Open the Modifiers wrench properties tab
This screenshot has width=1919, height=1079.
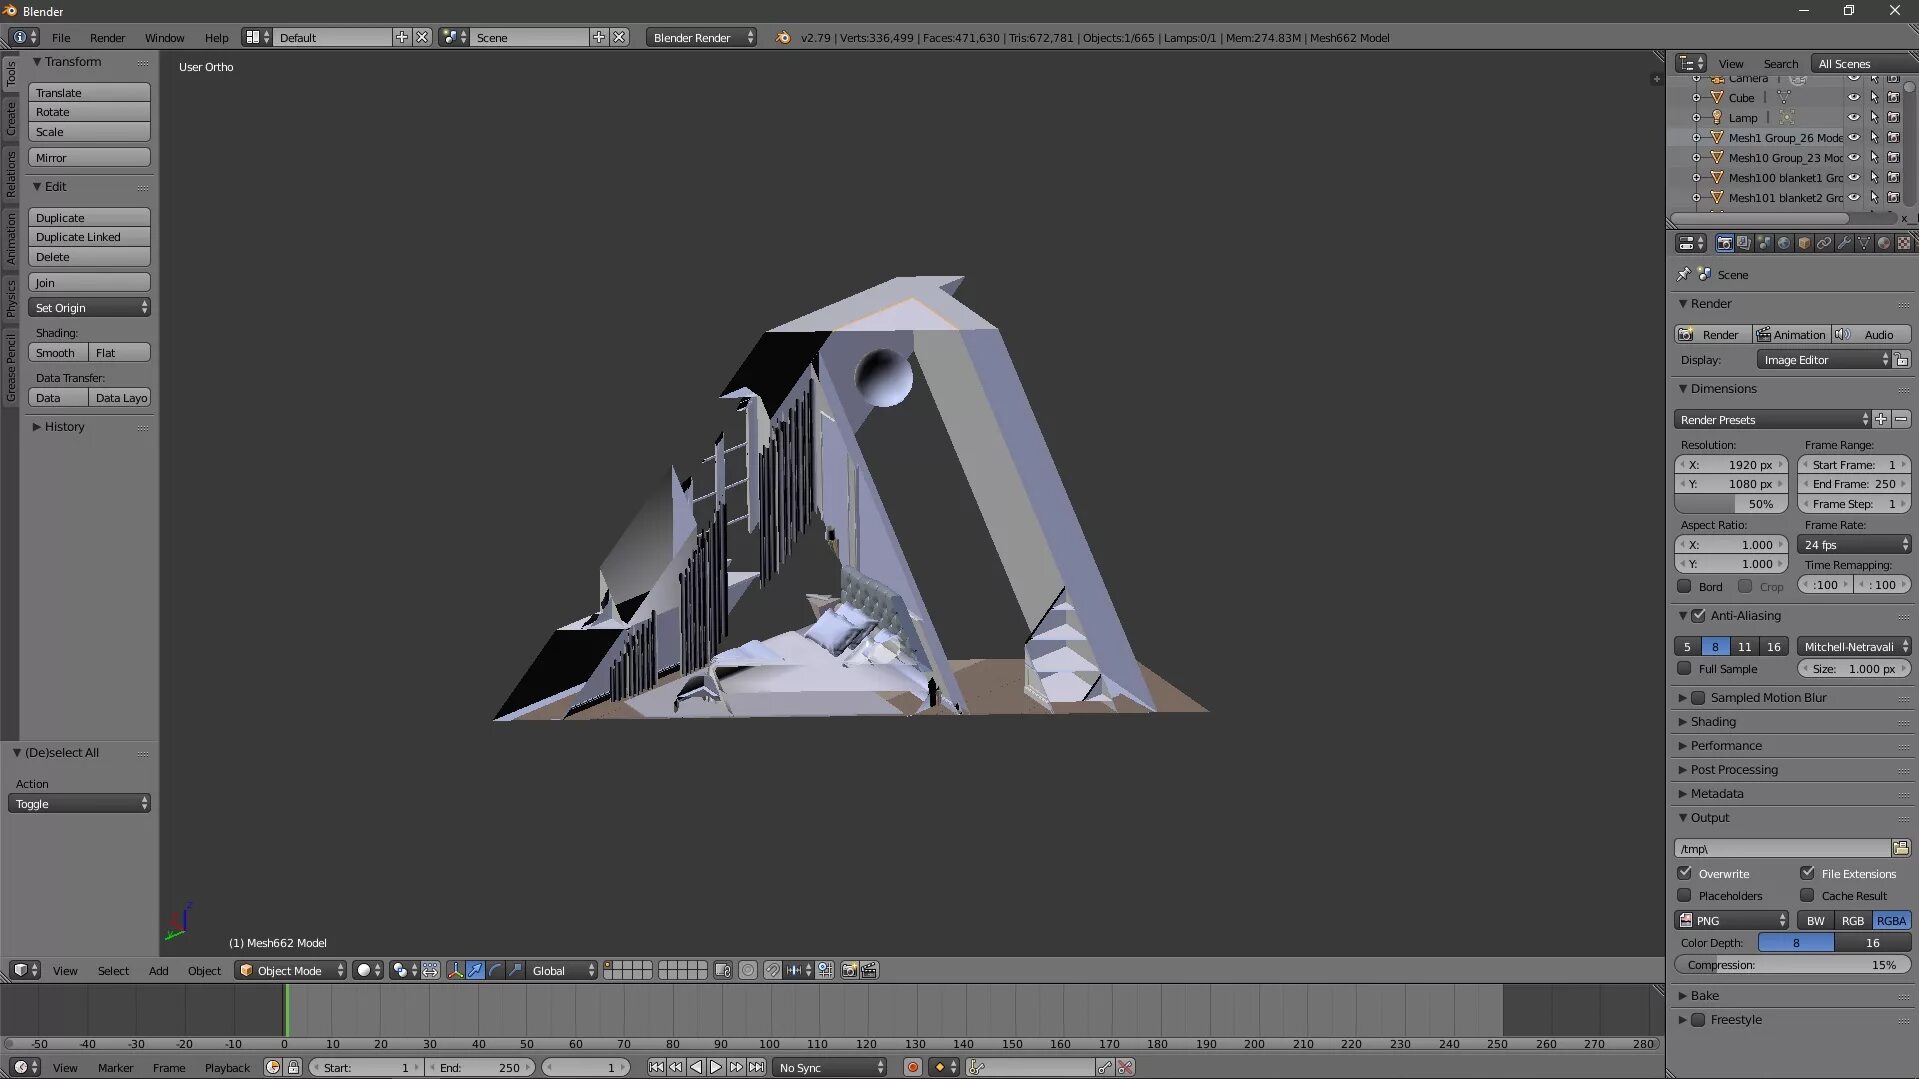click(1843, 243)
